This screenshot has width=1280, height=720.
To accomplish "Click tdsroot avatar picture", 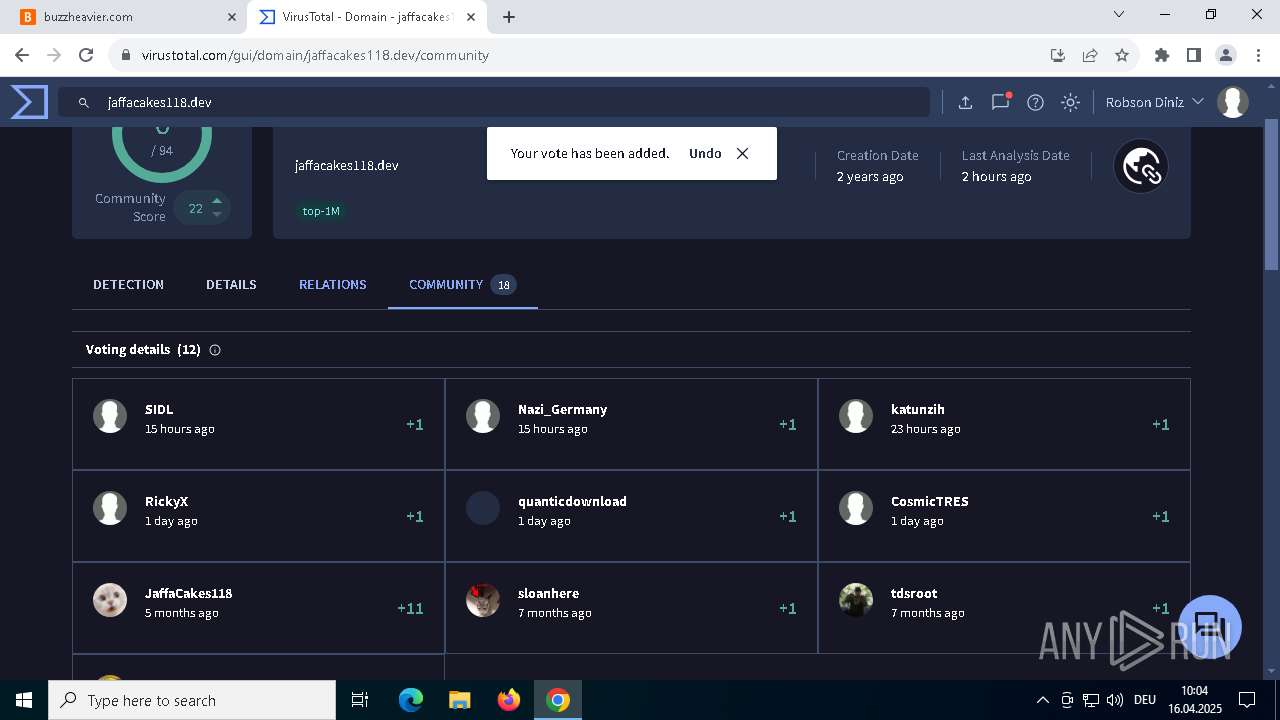I will click(856, 600).
